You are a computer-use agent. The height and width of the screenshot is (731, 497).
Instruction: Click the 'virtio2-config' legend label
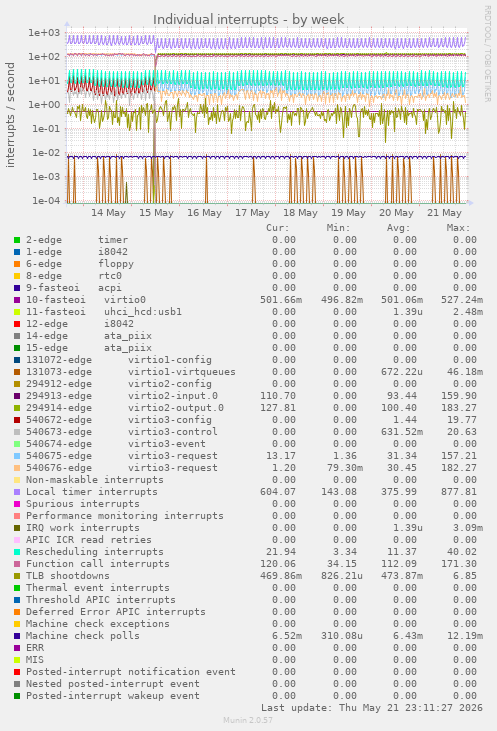[170, 384]
